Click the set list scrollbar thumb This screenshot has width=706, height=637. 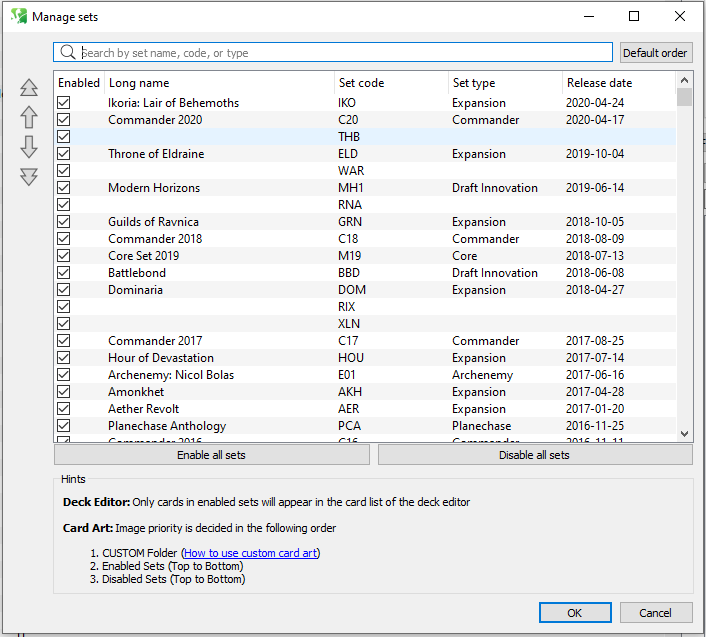(684, 97)
